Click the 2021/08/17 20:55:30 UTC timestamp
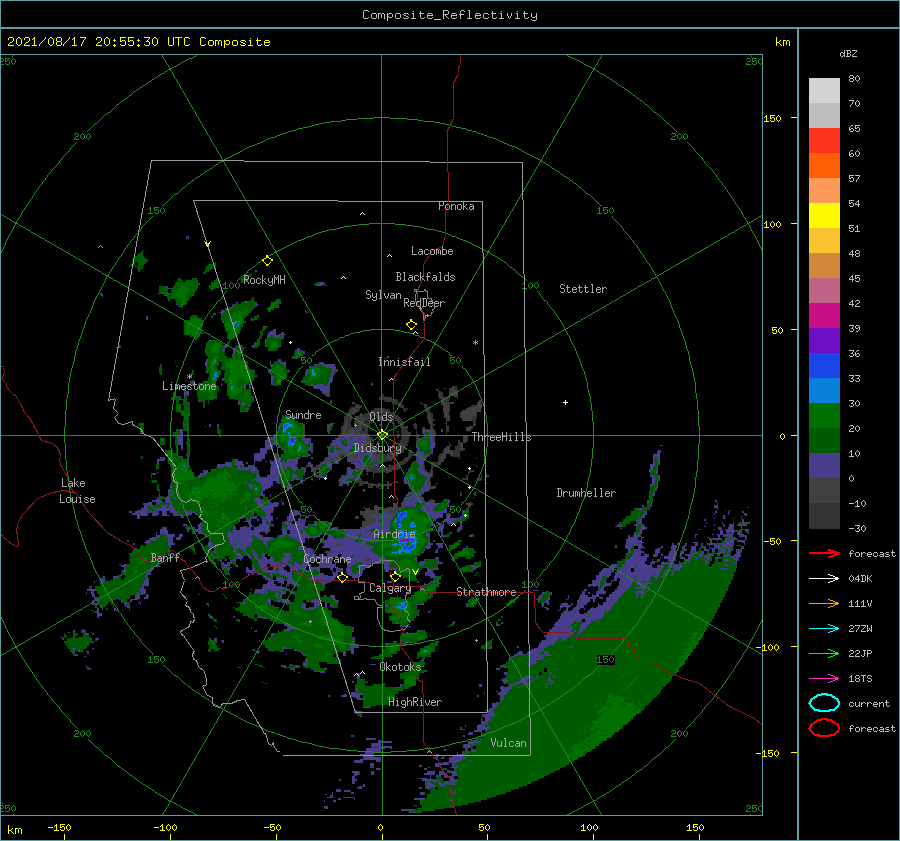The height and width of the screenshot is (841, 900). click(x=139, y=42)
